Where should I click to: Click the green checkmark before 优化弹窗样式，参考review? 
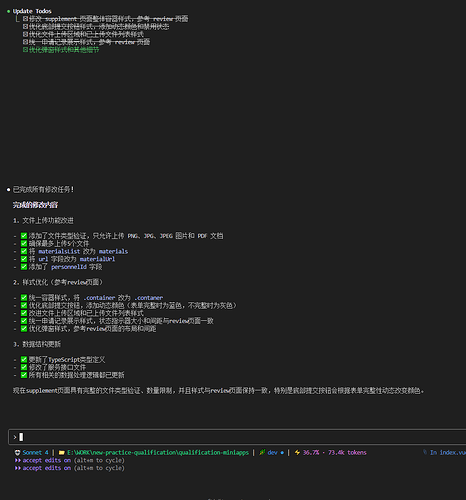pyautogui.click(x=24, y=328)
